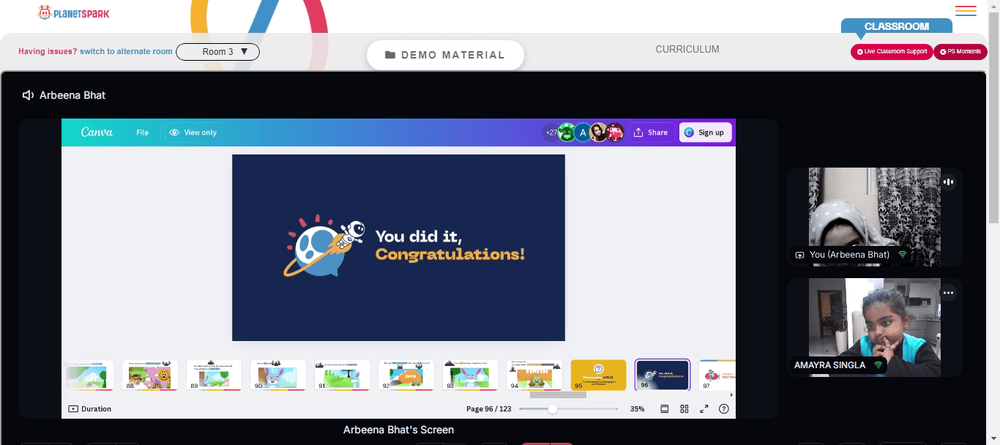This screenshot has width=1000, height=445.
Task: Open grid view of all pages
Action: click(x=684, y=409)
